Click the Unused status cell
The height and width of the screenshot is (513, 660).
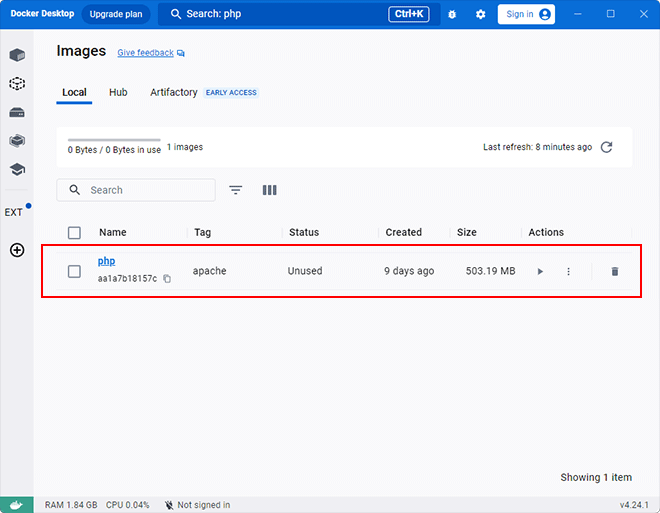click(x=305, y=271)
